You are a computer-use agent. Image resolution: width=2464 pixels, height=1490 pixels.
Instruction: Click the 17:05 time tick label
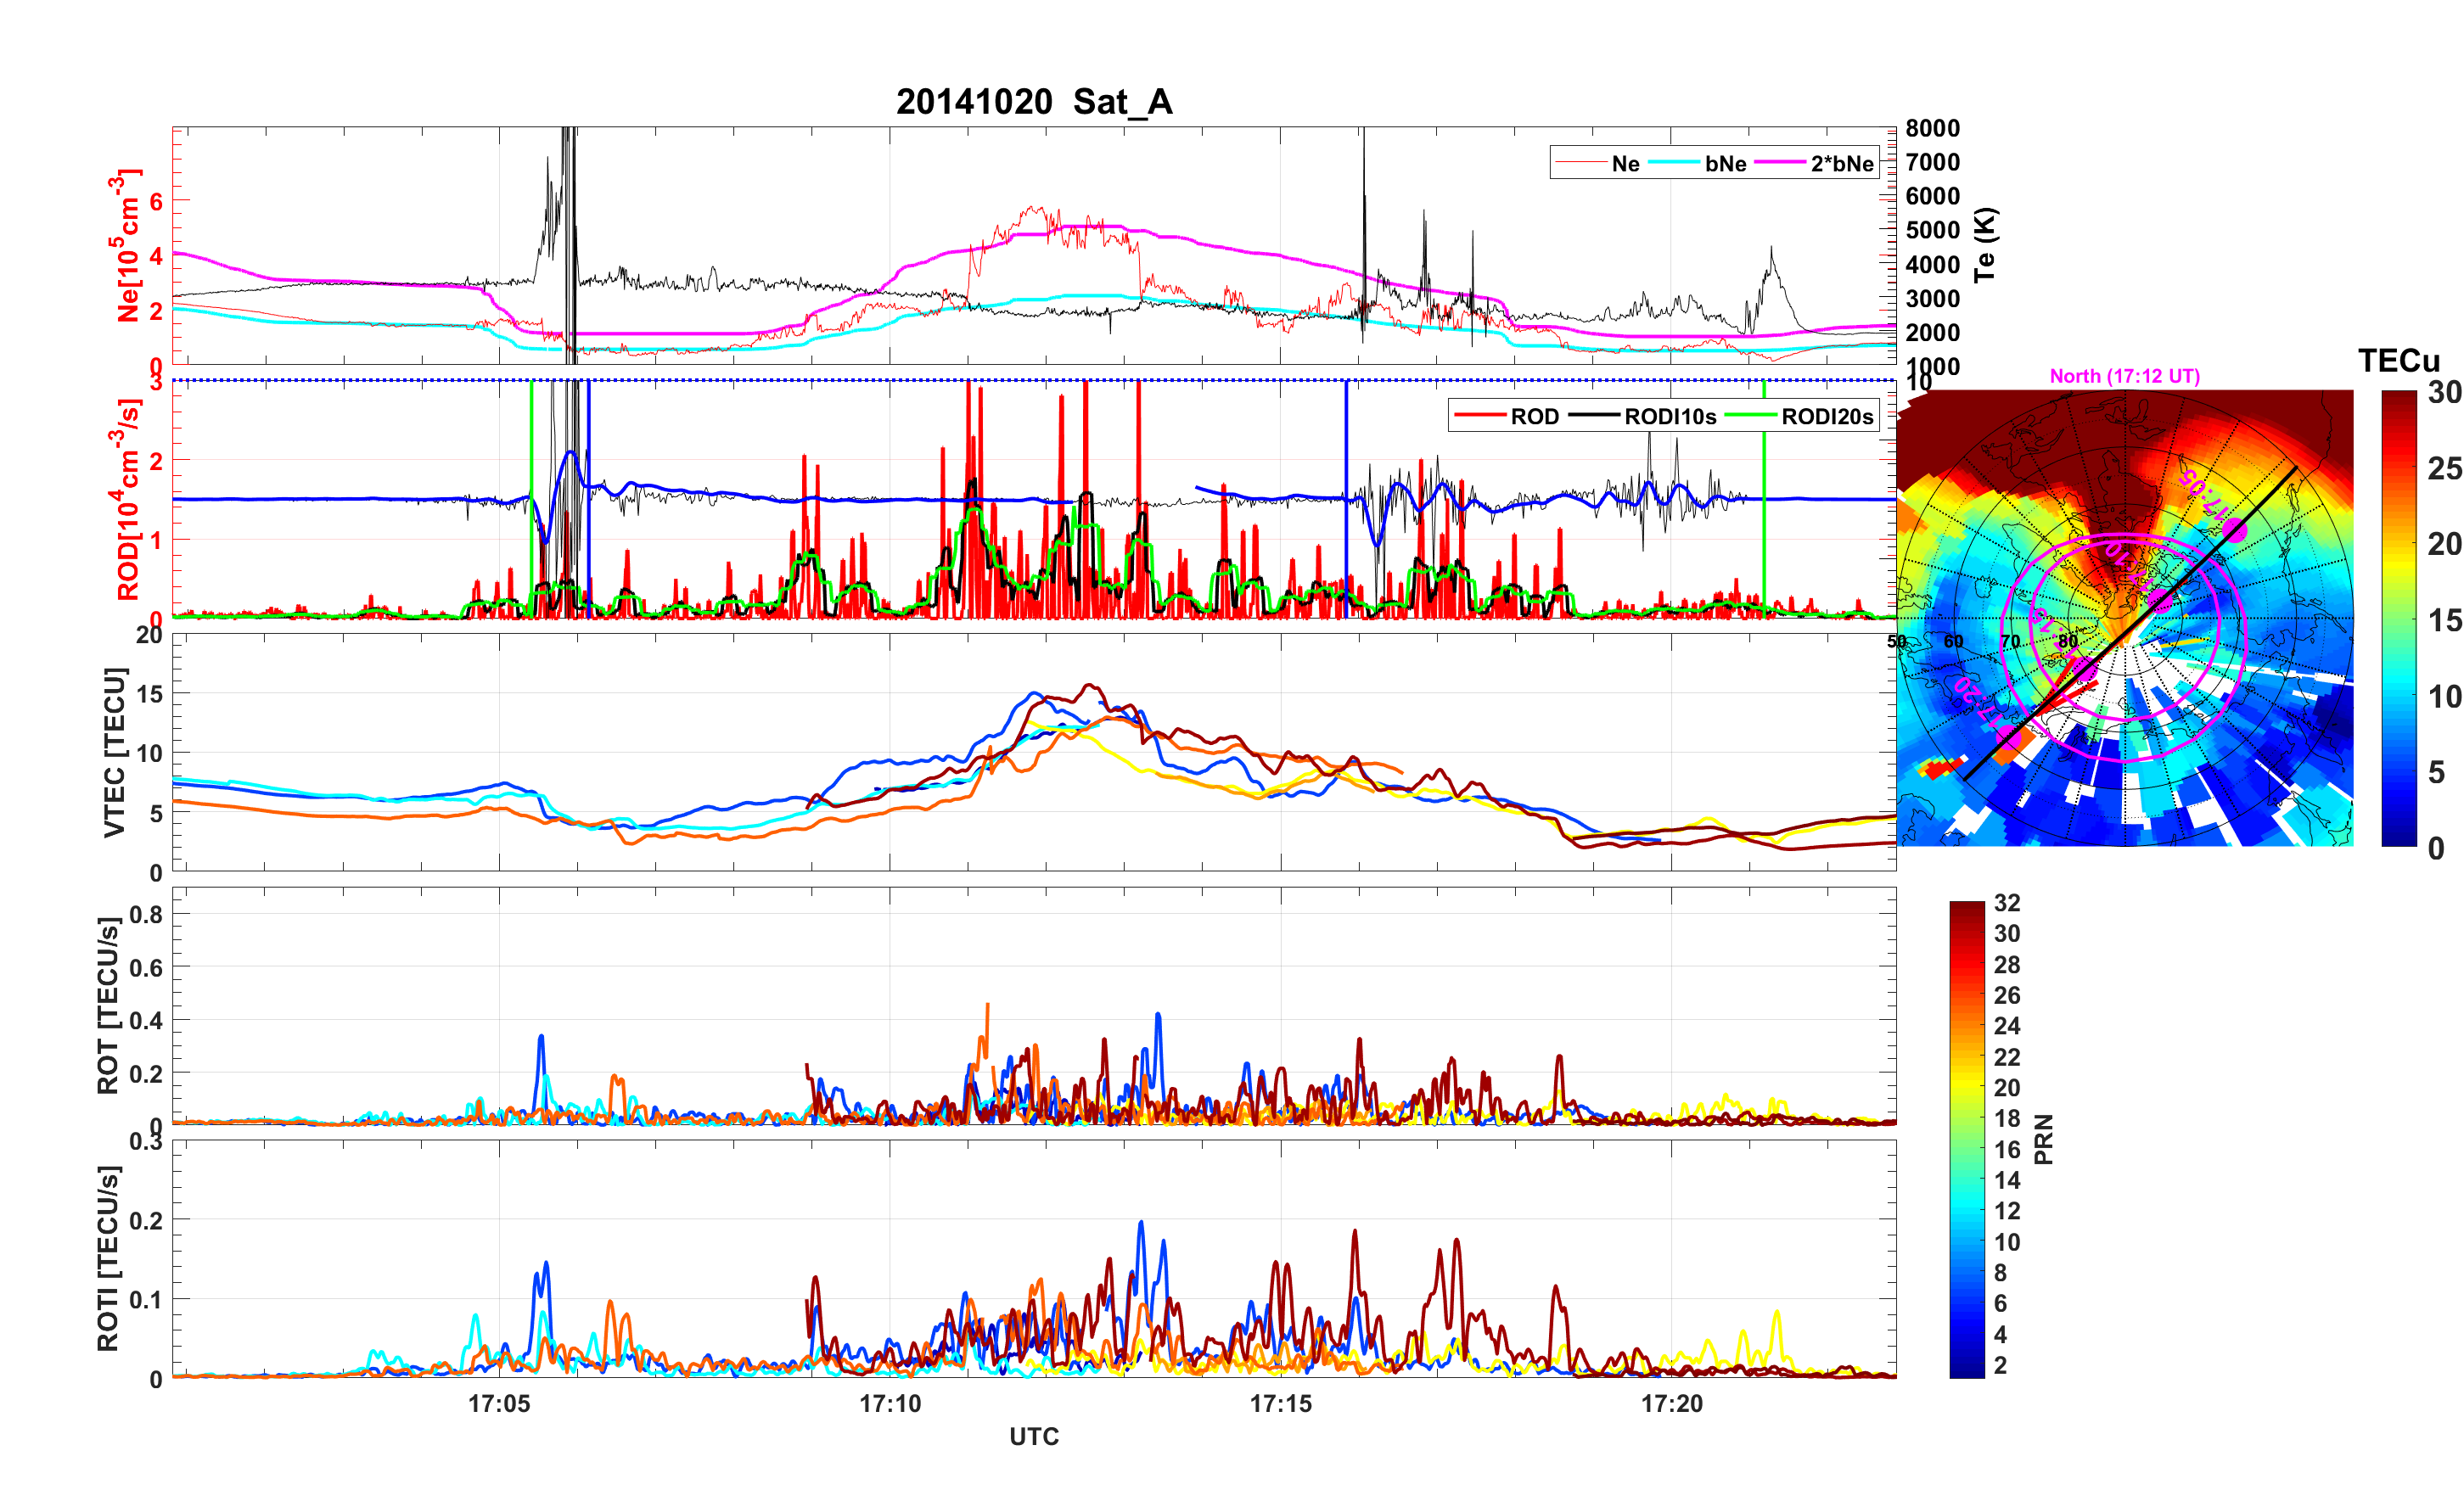[x=499, y=1404]
